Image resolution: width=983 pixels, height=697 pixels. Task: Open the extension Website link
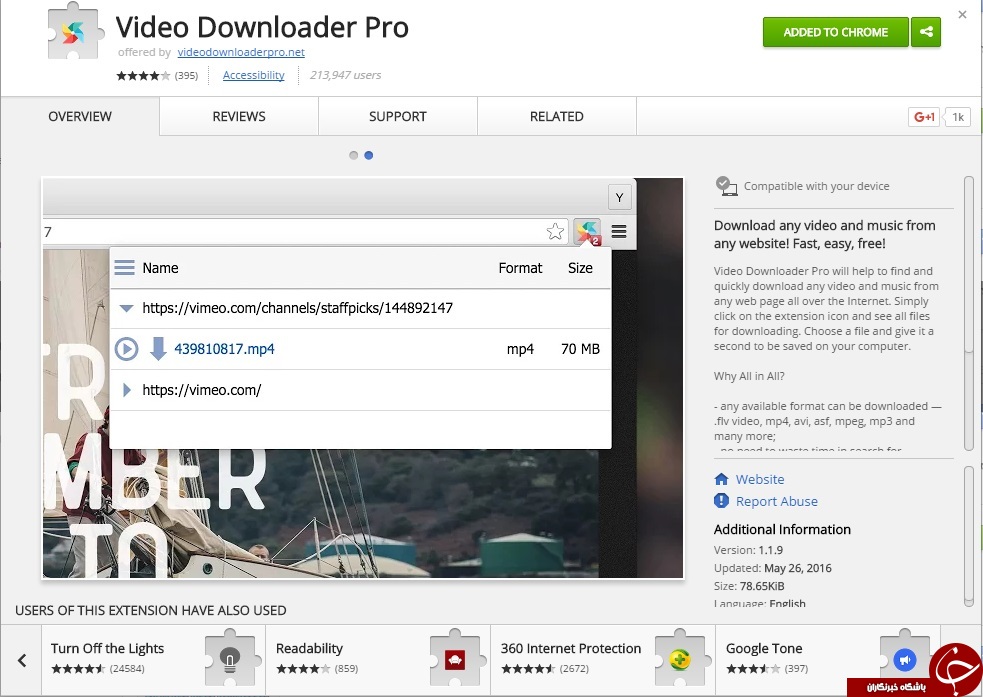(760, 480)
